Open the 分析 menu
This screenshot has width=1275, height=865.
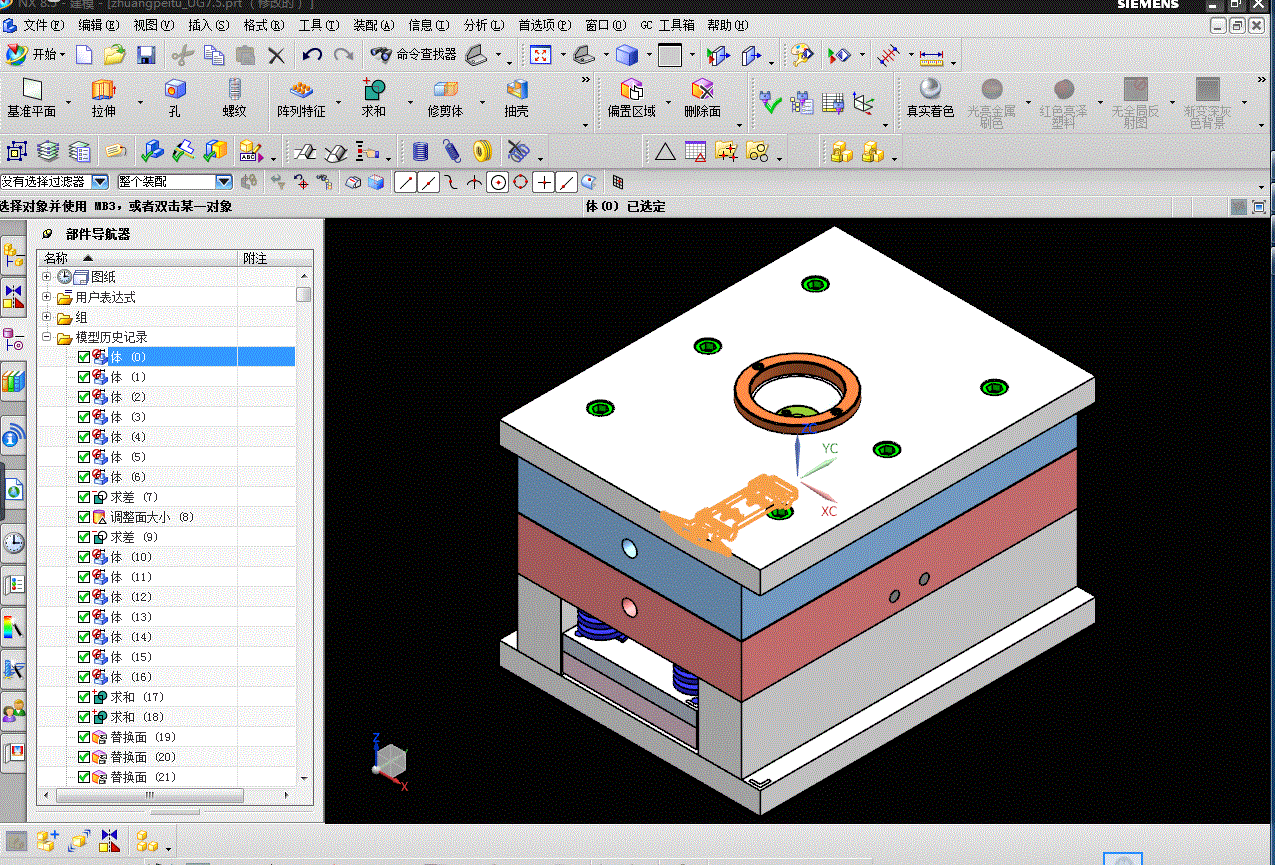click(x=483, y=25)
